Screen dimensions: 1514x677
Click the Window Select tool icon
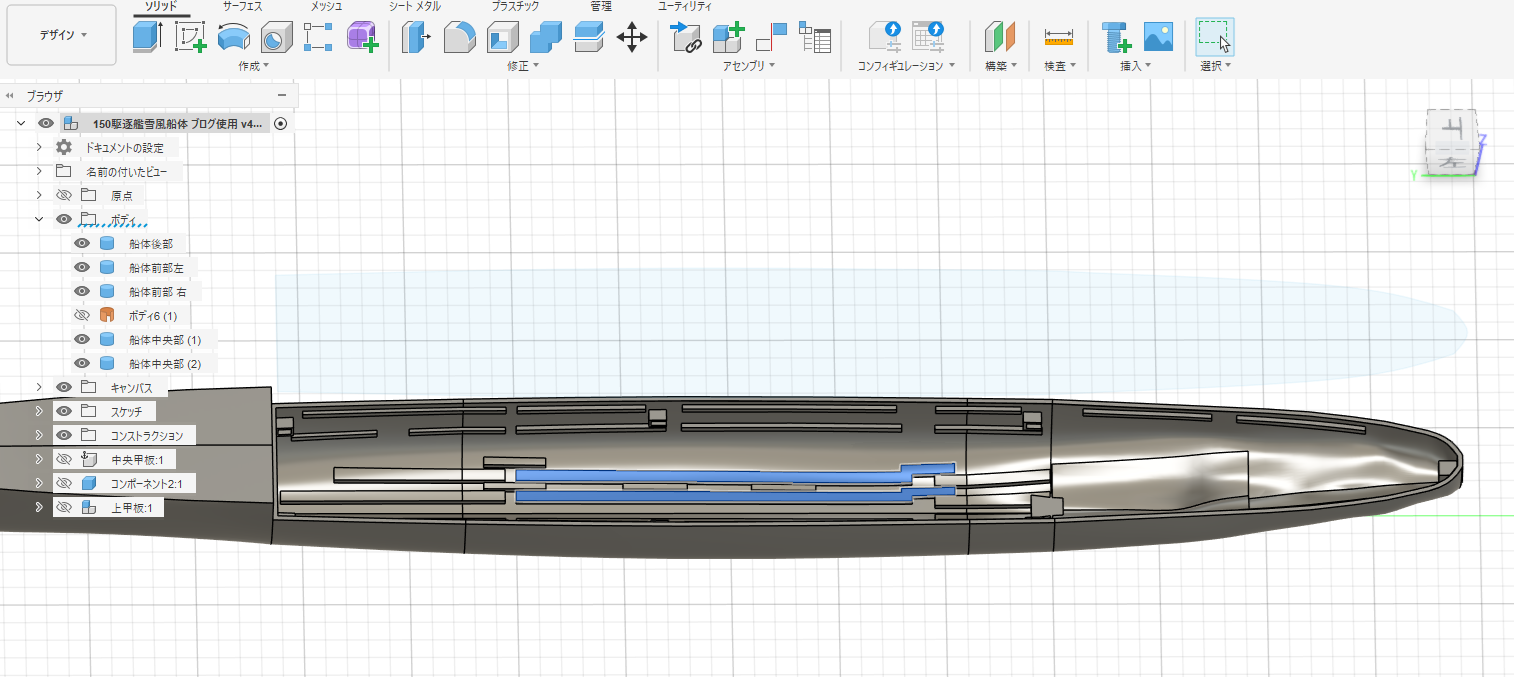click(1214, 37)
